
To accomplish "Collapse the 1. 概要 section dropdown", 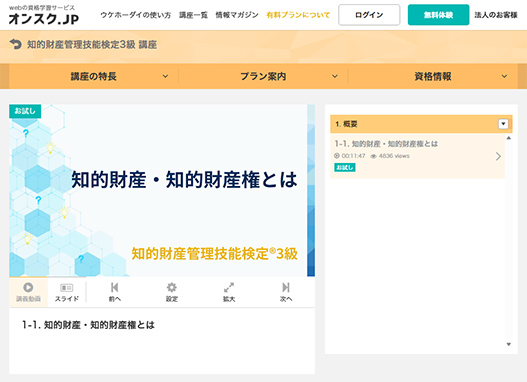I will tap(503, 124).
